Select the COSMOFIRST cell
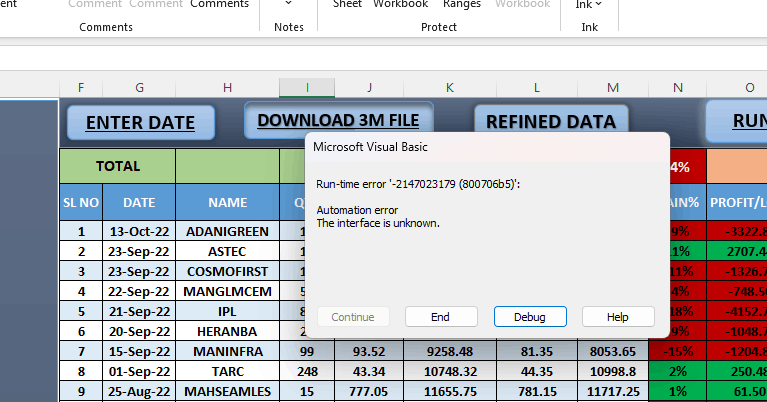The image size is (767, 402). pyautogui.click(x=227, y=271)
